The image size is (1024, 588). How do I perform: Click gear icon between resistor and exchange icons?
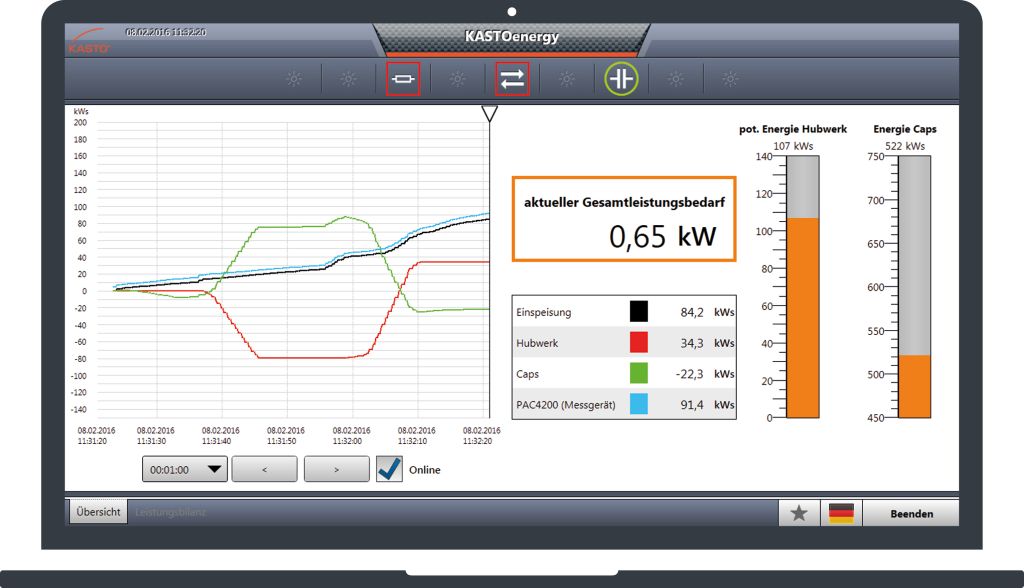point(458,79)
